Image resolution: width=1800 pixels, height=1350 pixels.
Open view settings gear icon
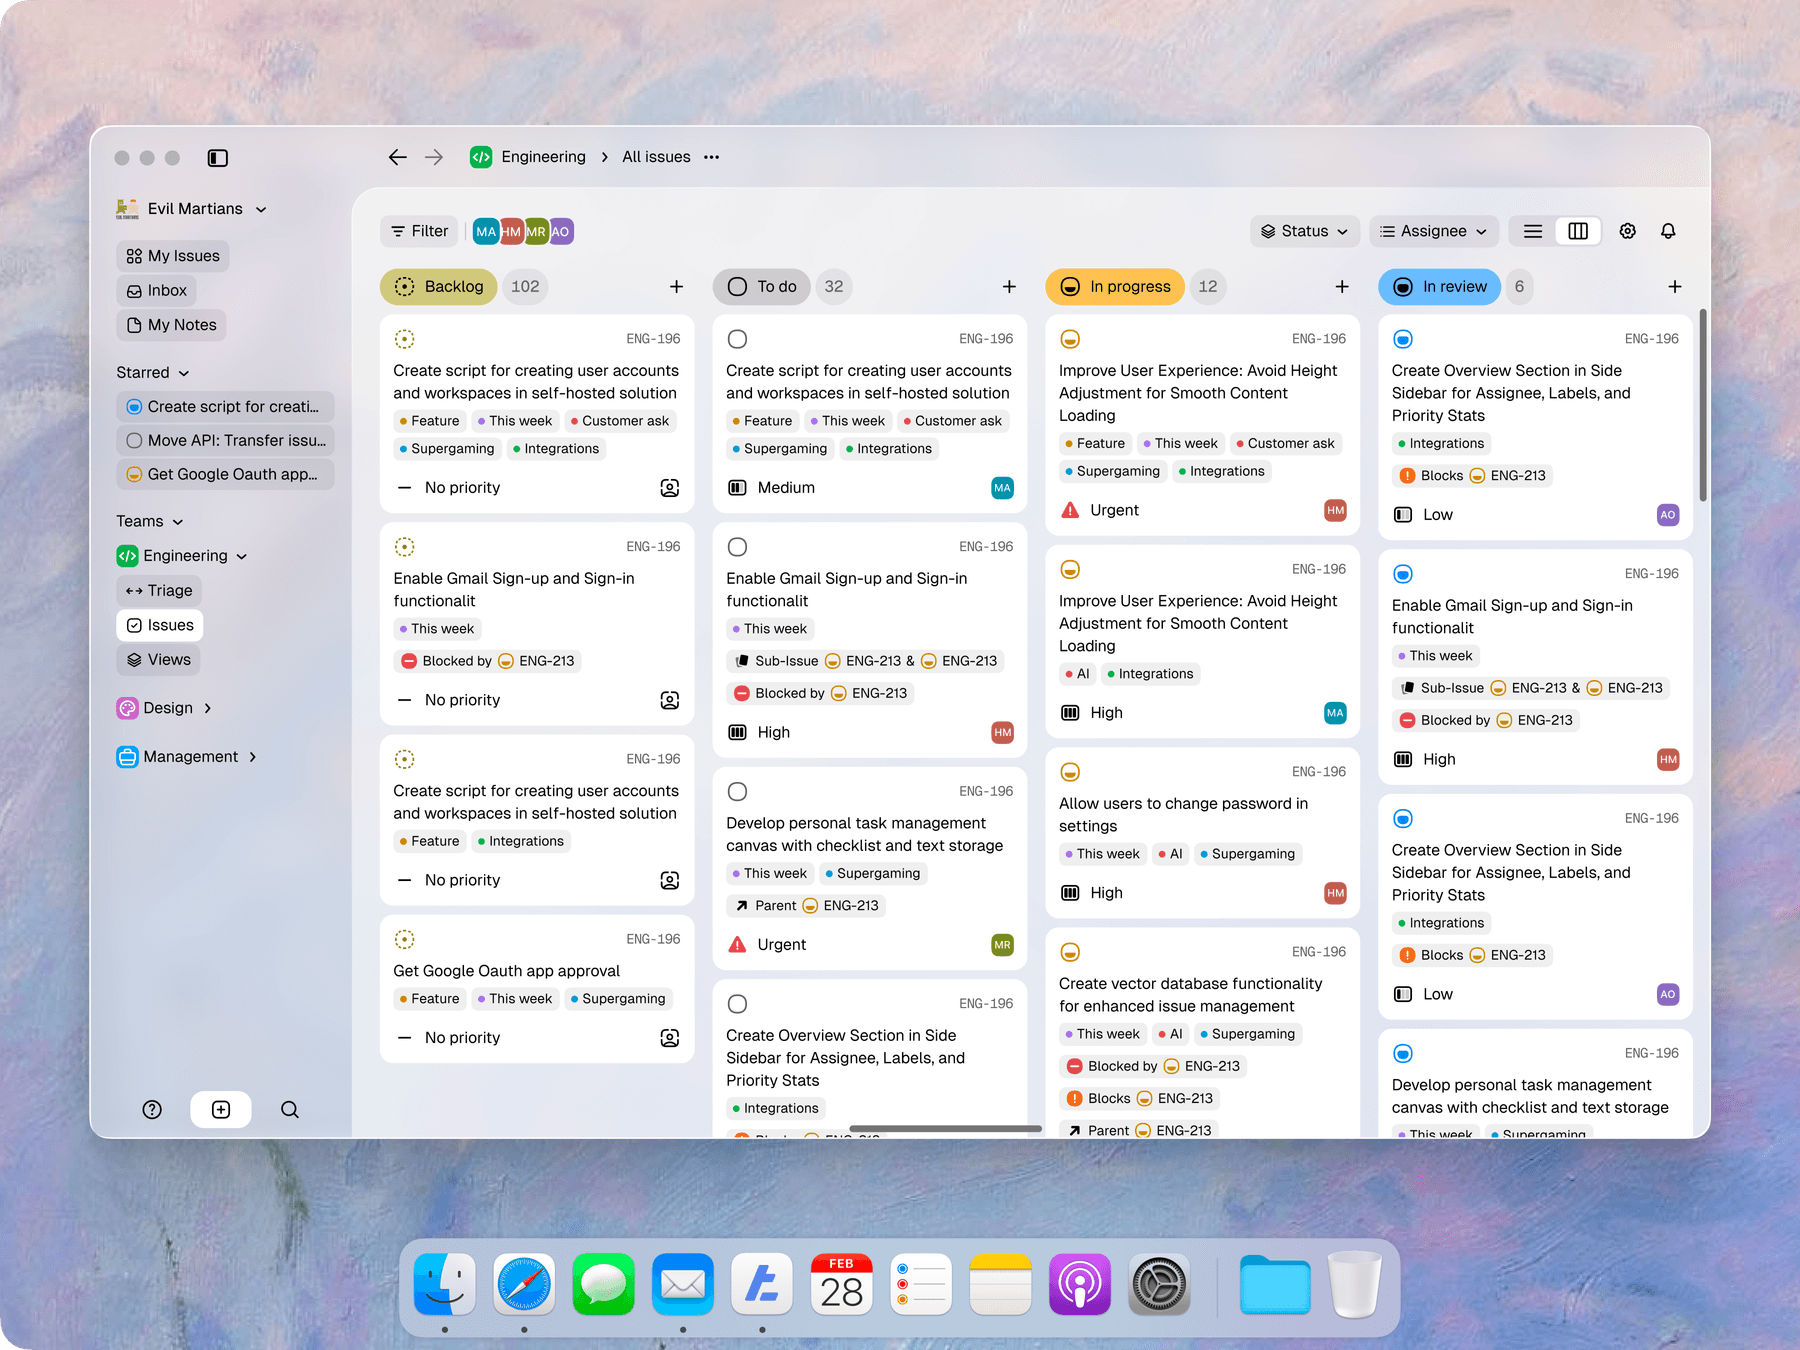click(1628, 231)
